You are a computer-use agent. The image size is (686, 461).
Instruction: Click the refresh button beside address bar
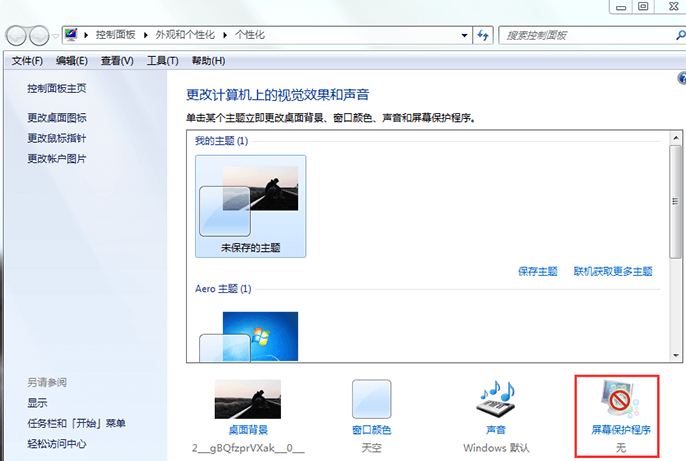(x=484, y=35)
